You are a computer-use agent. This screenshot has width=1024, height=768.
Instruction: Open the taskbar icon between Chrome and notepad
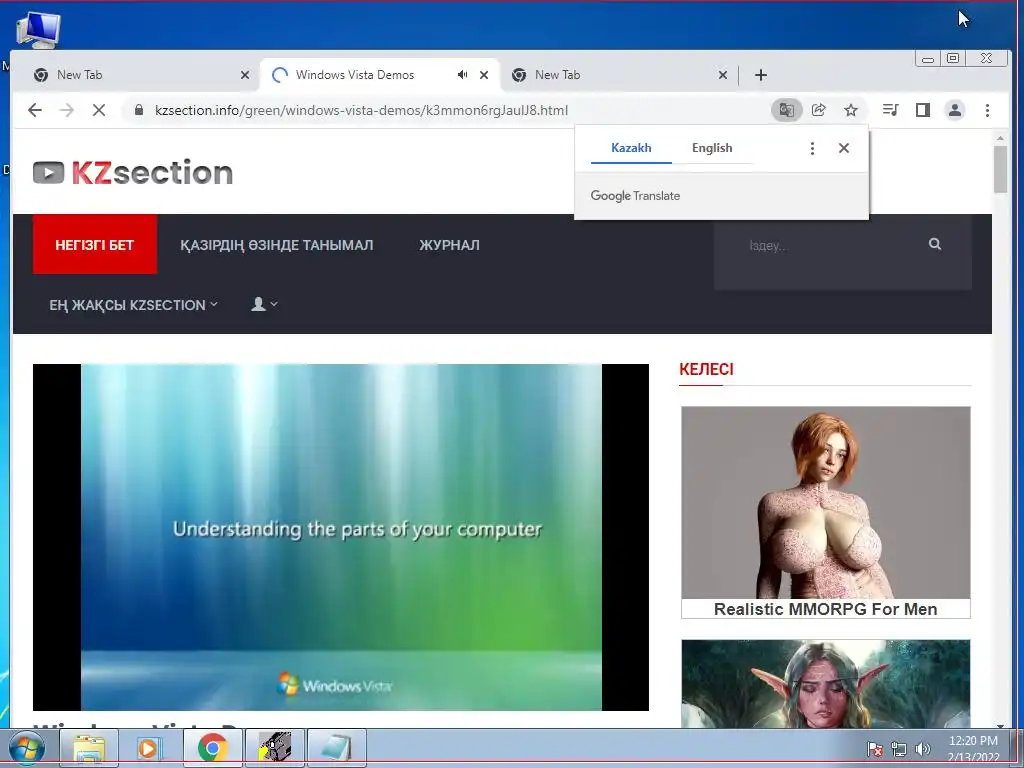tap(274, 748)
